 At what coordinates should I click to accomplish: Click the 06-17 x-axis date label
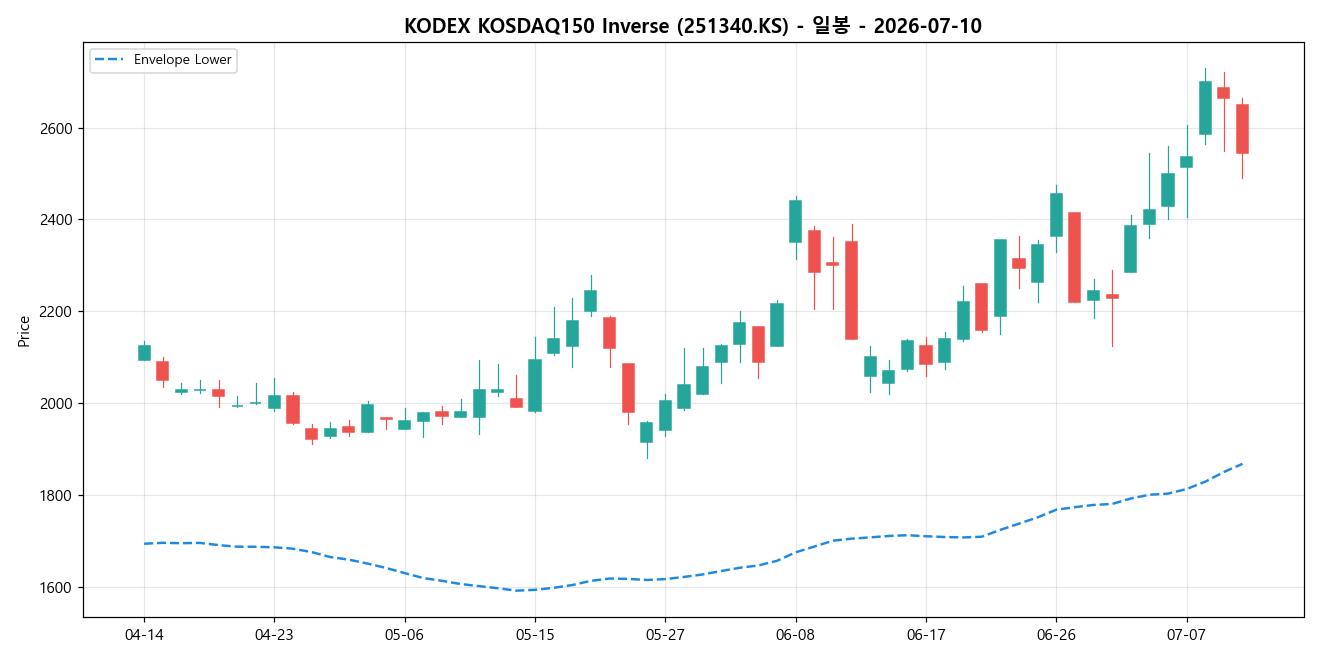tap(926, 635)
